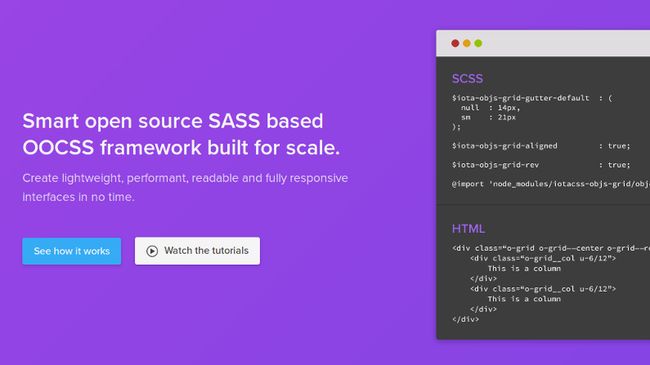This screenshot has width=650, height=365.
Task: Click the second 'o-grid__col u-6/12' line
Action: coord(543,289)
